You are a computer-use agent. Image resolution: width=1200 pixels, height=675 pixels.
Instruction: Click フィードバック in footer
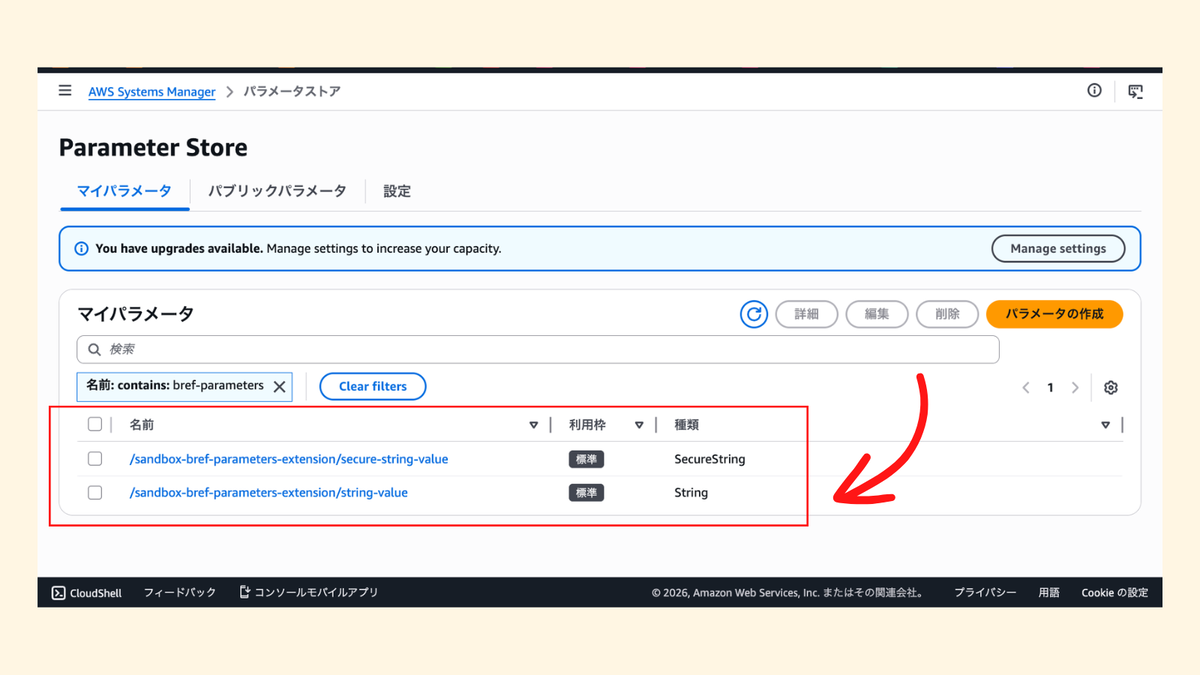click(180, 593)
